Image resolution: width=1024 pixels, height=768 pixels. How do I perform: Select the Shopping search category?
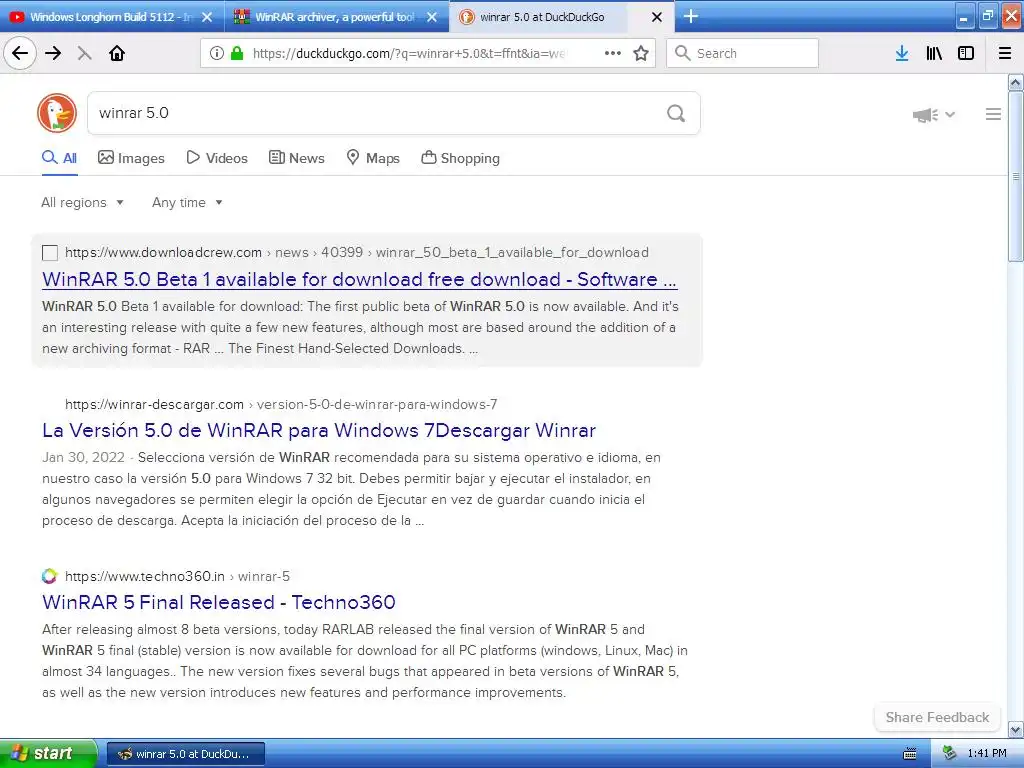coord(460,158)
